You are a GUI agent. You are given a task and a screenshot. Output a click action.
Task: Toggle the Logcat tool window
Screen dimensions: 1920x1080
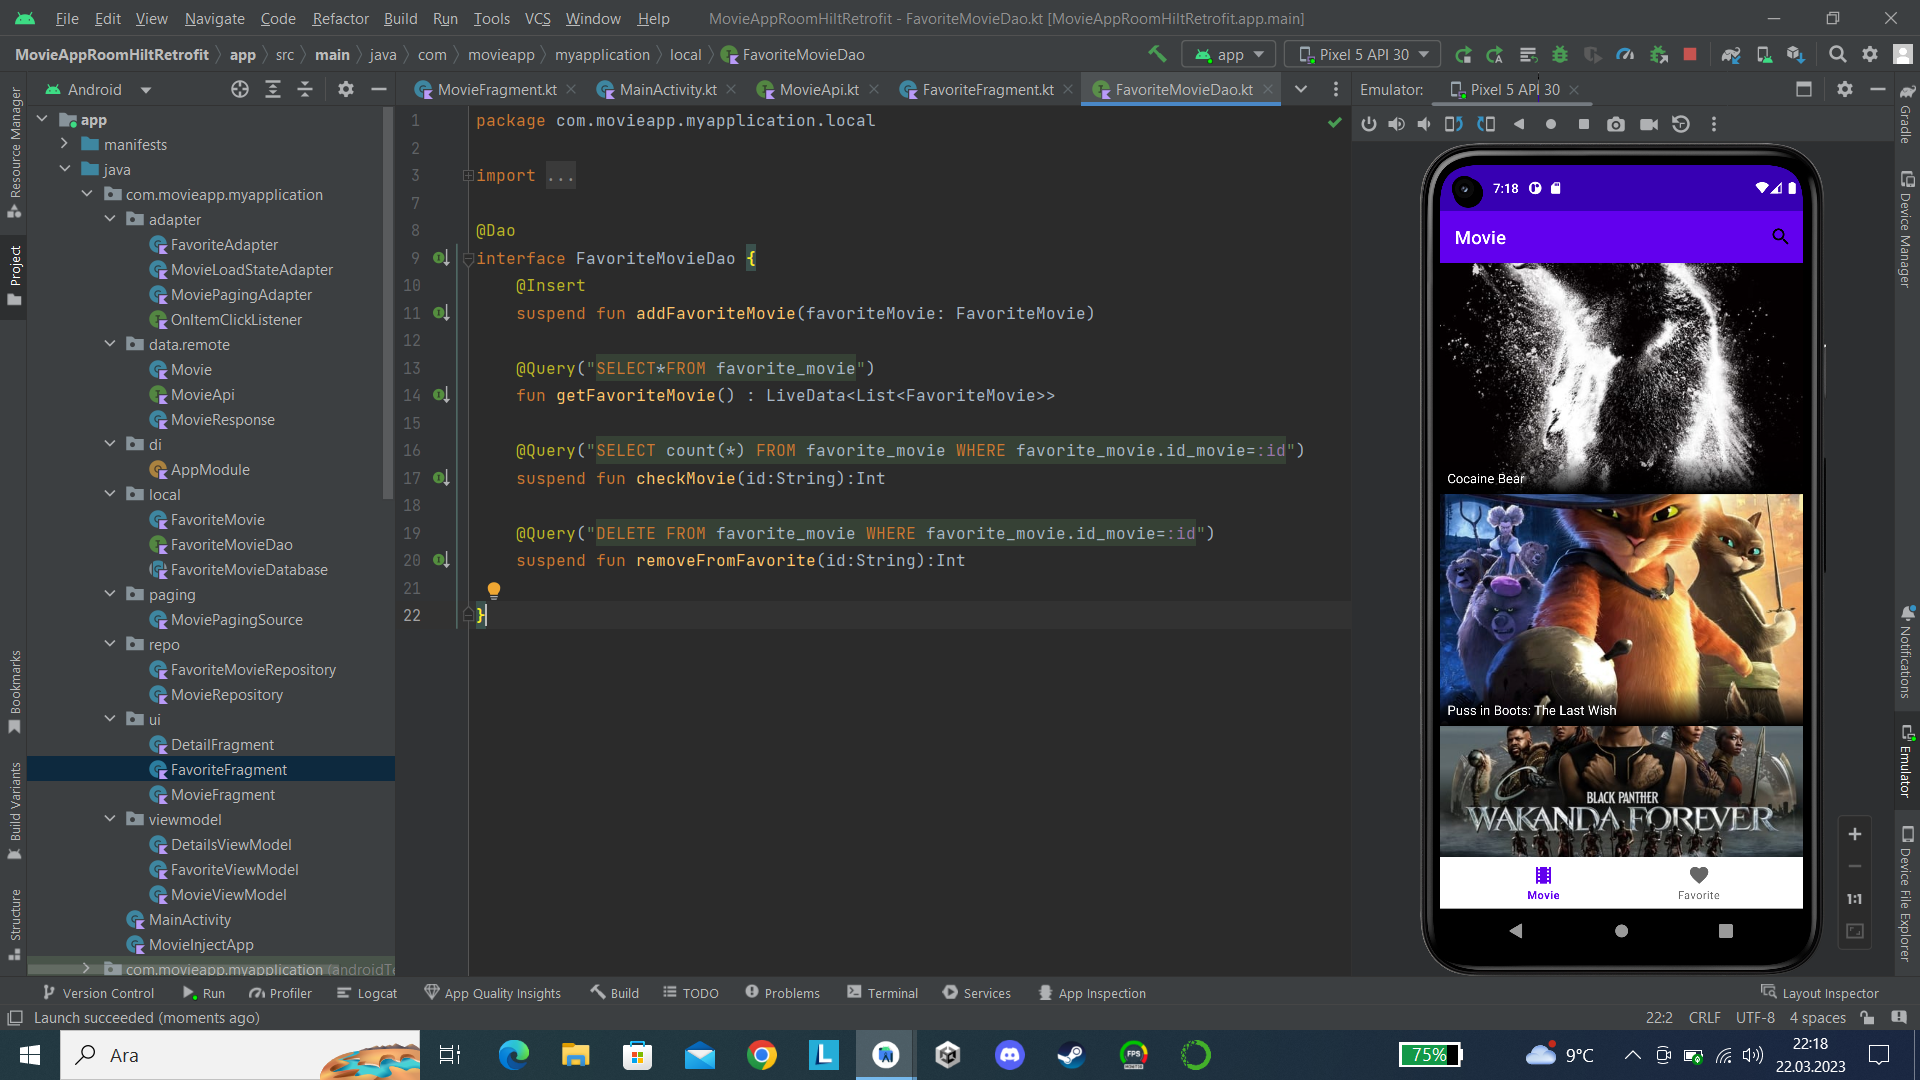click(373, 993)
